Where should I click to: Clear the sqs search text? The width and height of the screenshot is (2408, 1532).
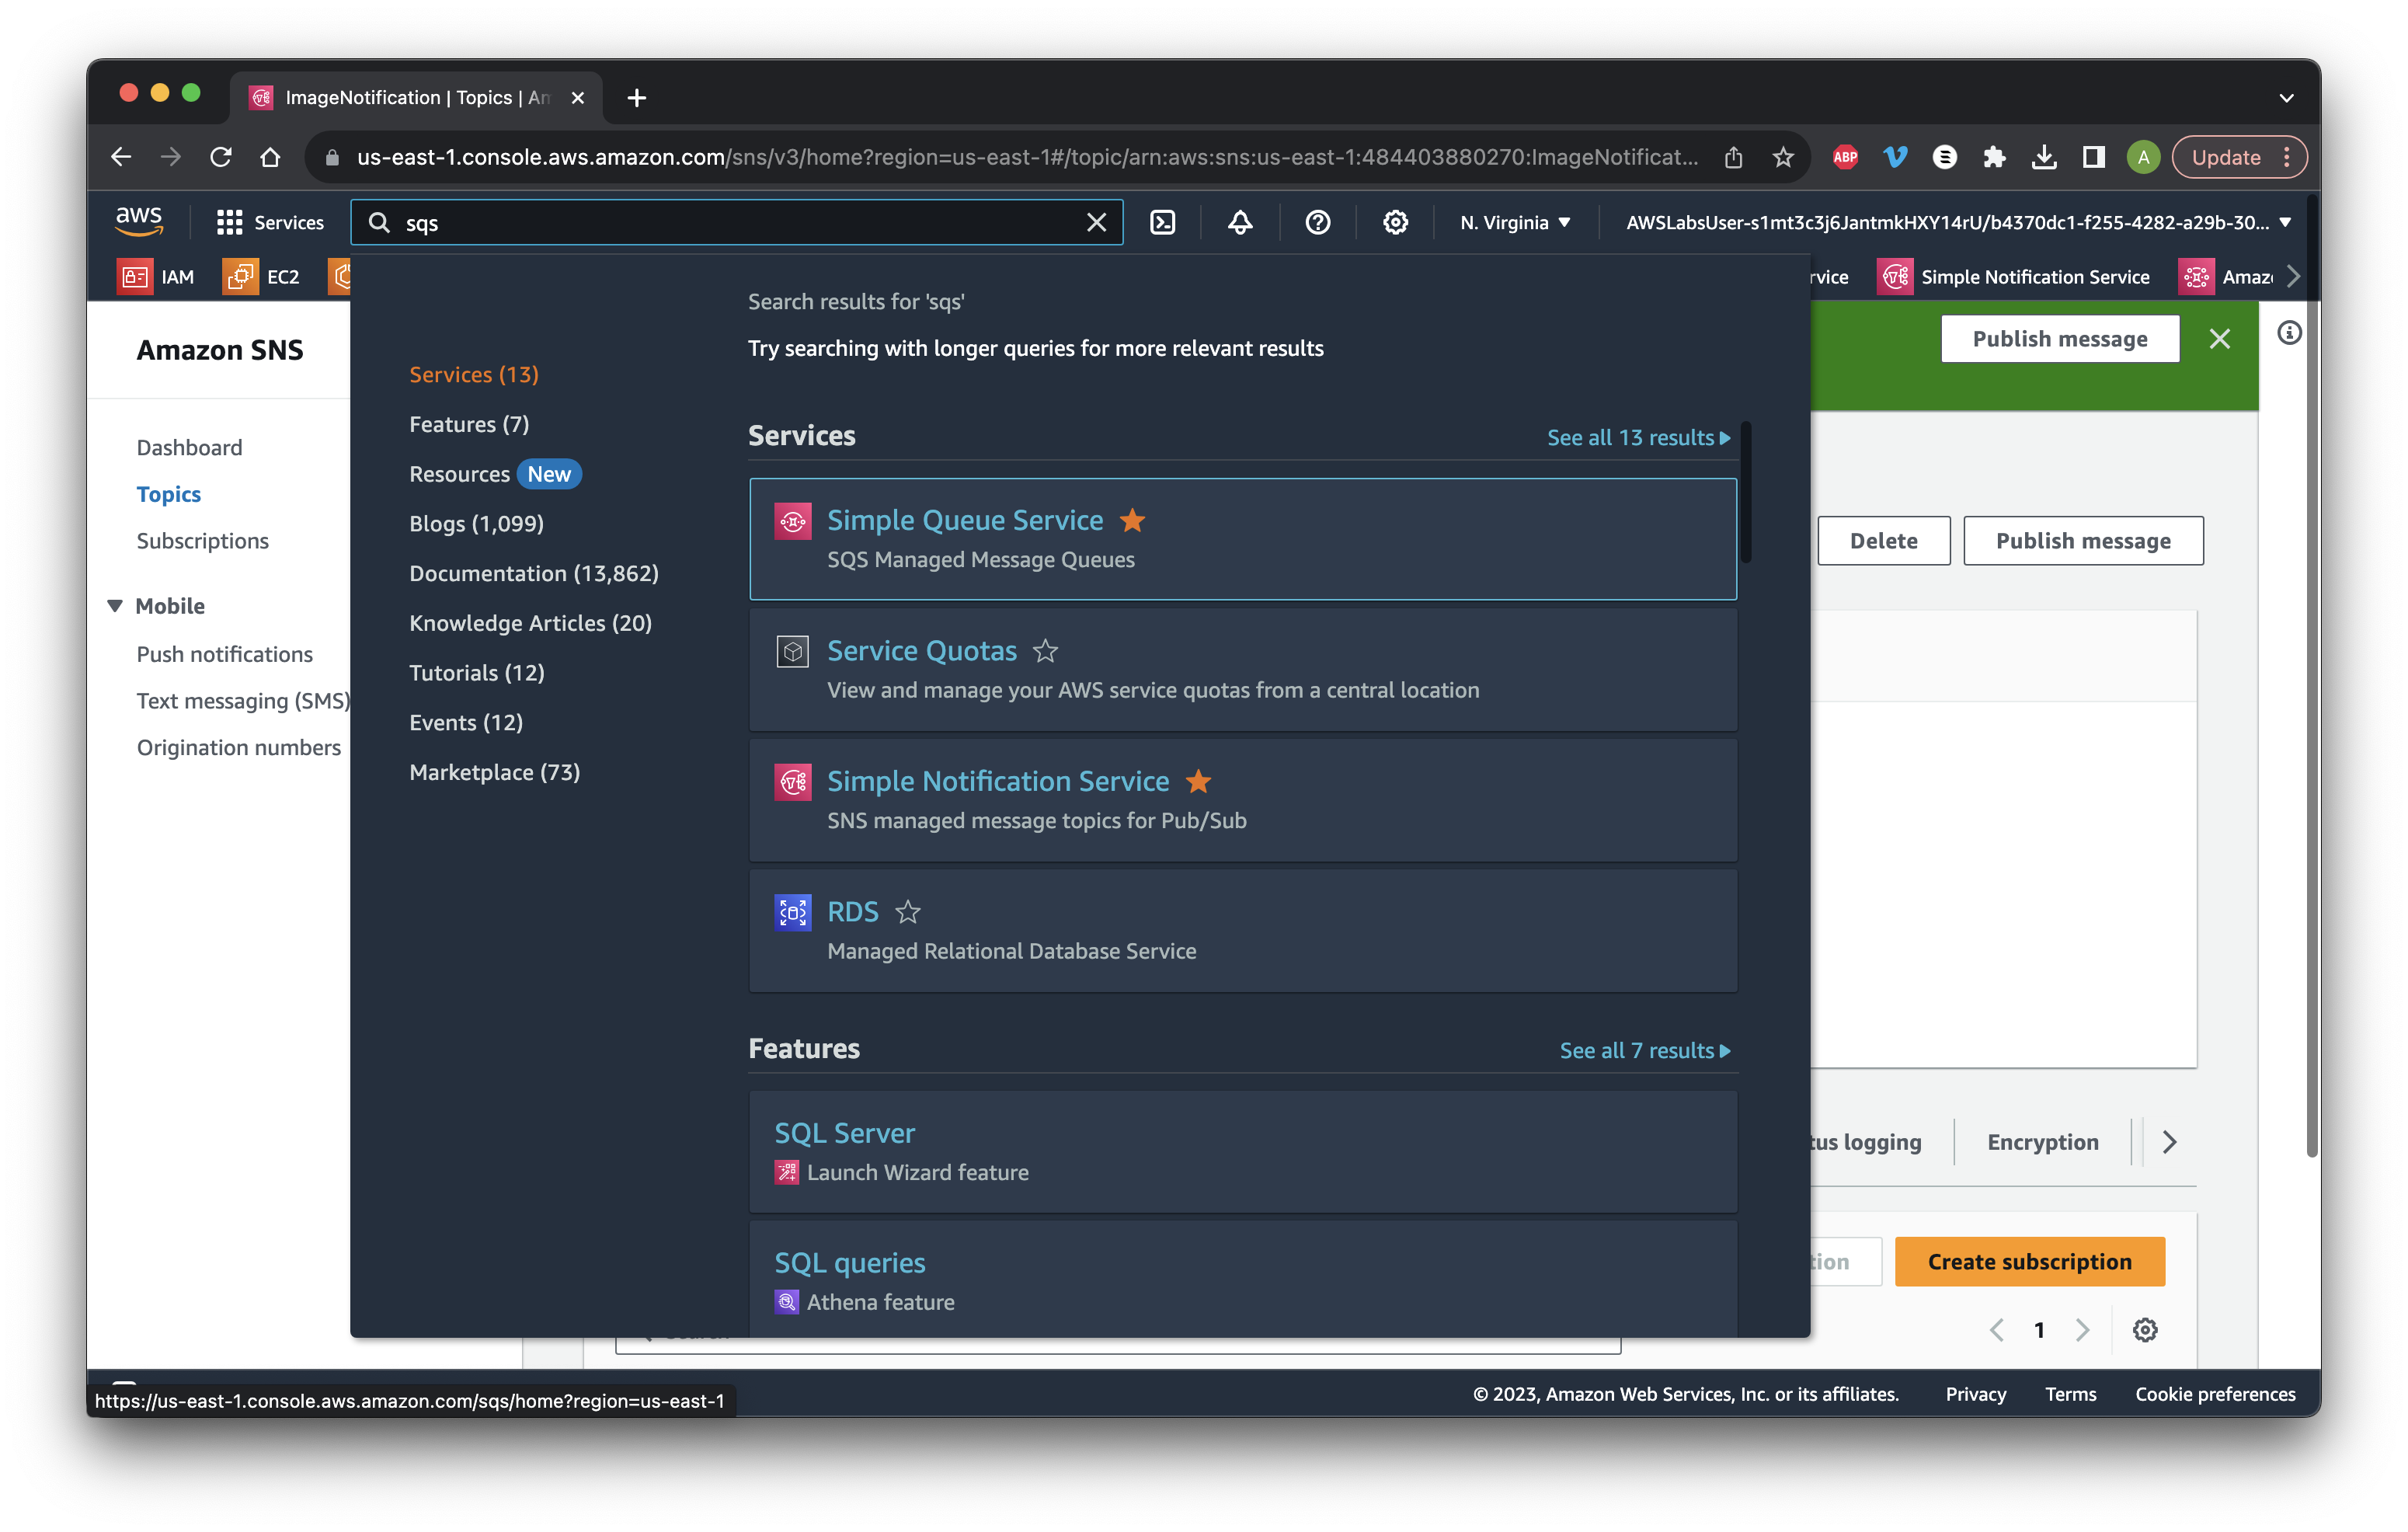tap(1096, 222)
